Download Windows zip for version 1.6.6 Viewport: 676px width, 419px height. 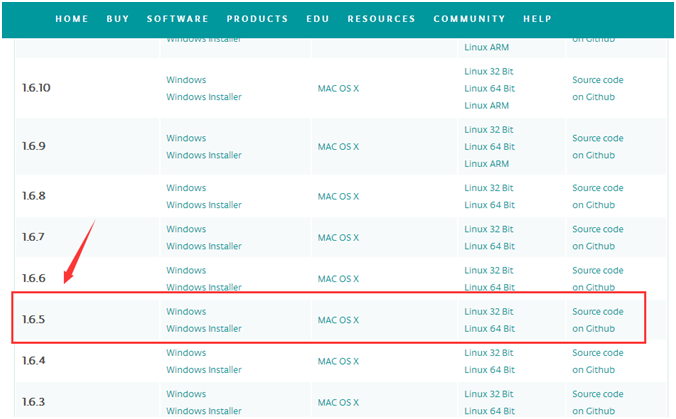point(186,270)
